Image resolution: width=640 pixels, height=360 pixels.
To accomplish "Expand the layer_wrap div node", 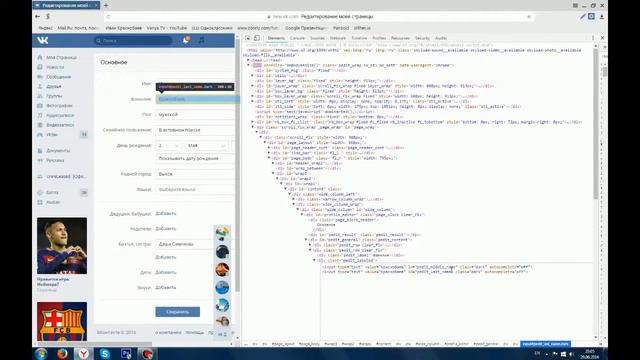I will pyautogui.click(x=252, y=86).
